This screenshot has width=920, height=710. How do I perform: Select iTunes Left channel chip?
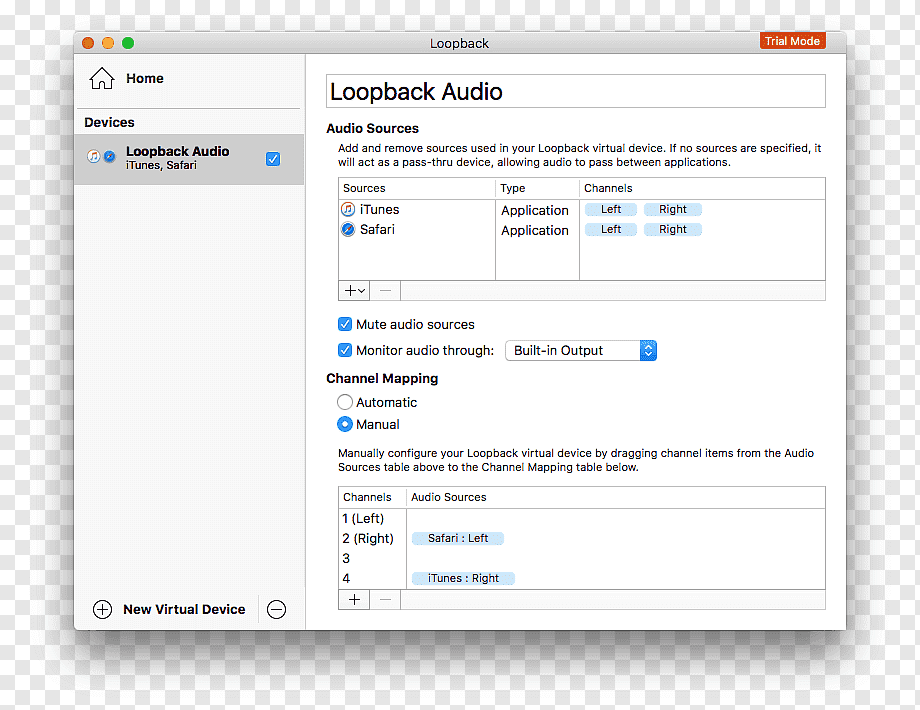point(611,209)
